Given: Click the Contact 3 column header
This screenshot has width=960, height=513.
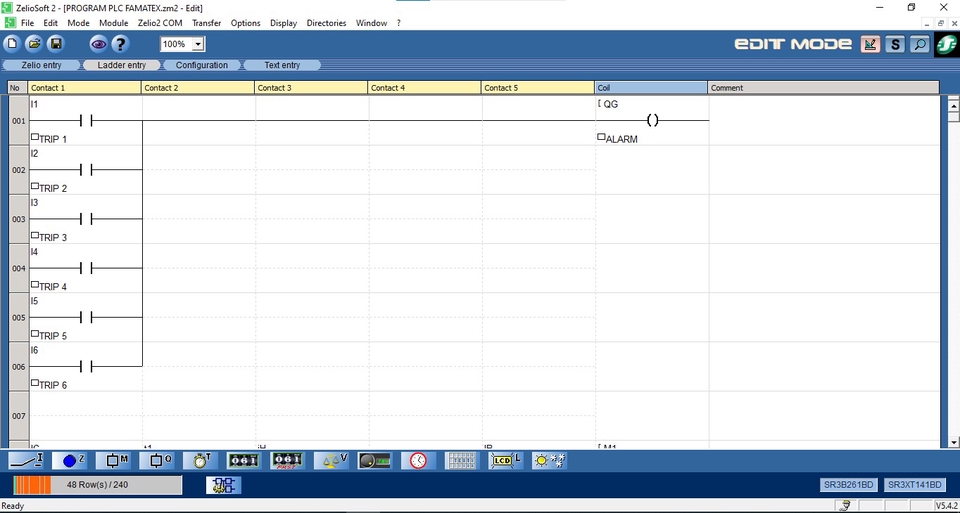Looking at the screenshot, I should coord(311,88).
